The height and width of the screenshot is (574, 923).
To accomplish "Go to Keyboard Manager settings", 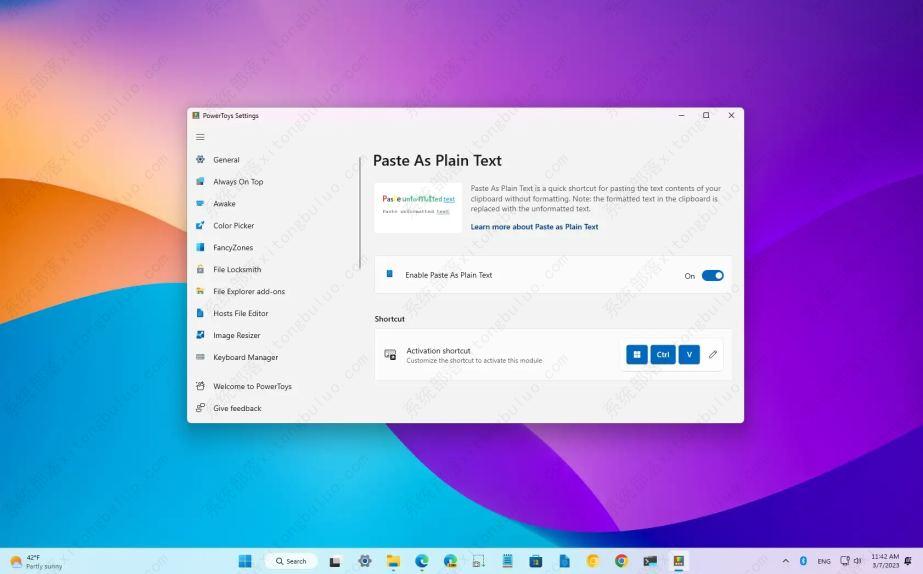I will click(x=245, y=358).
